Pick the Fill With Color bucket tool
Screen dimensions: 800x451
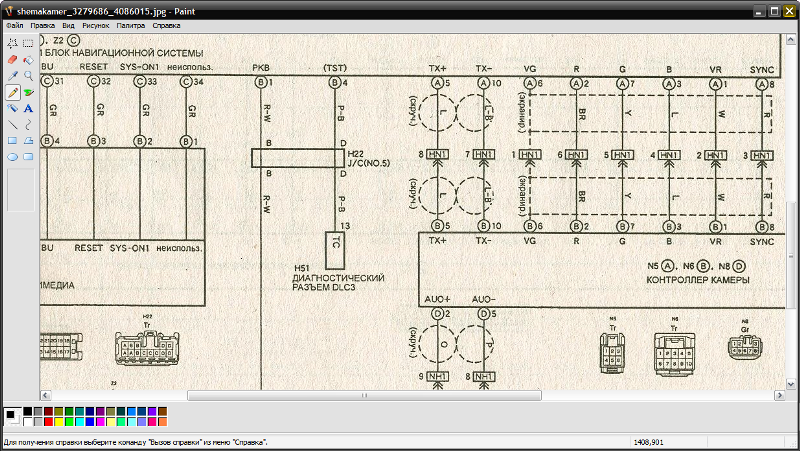[x=28, y=59]
